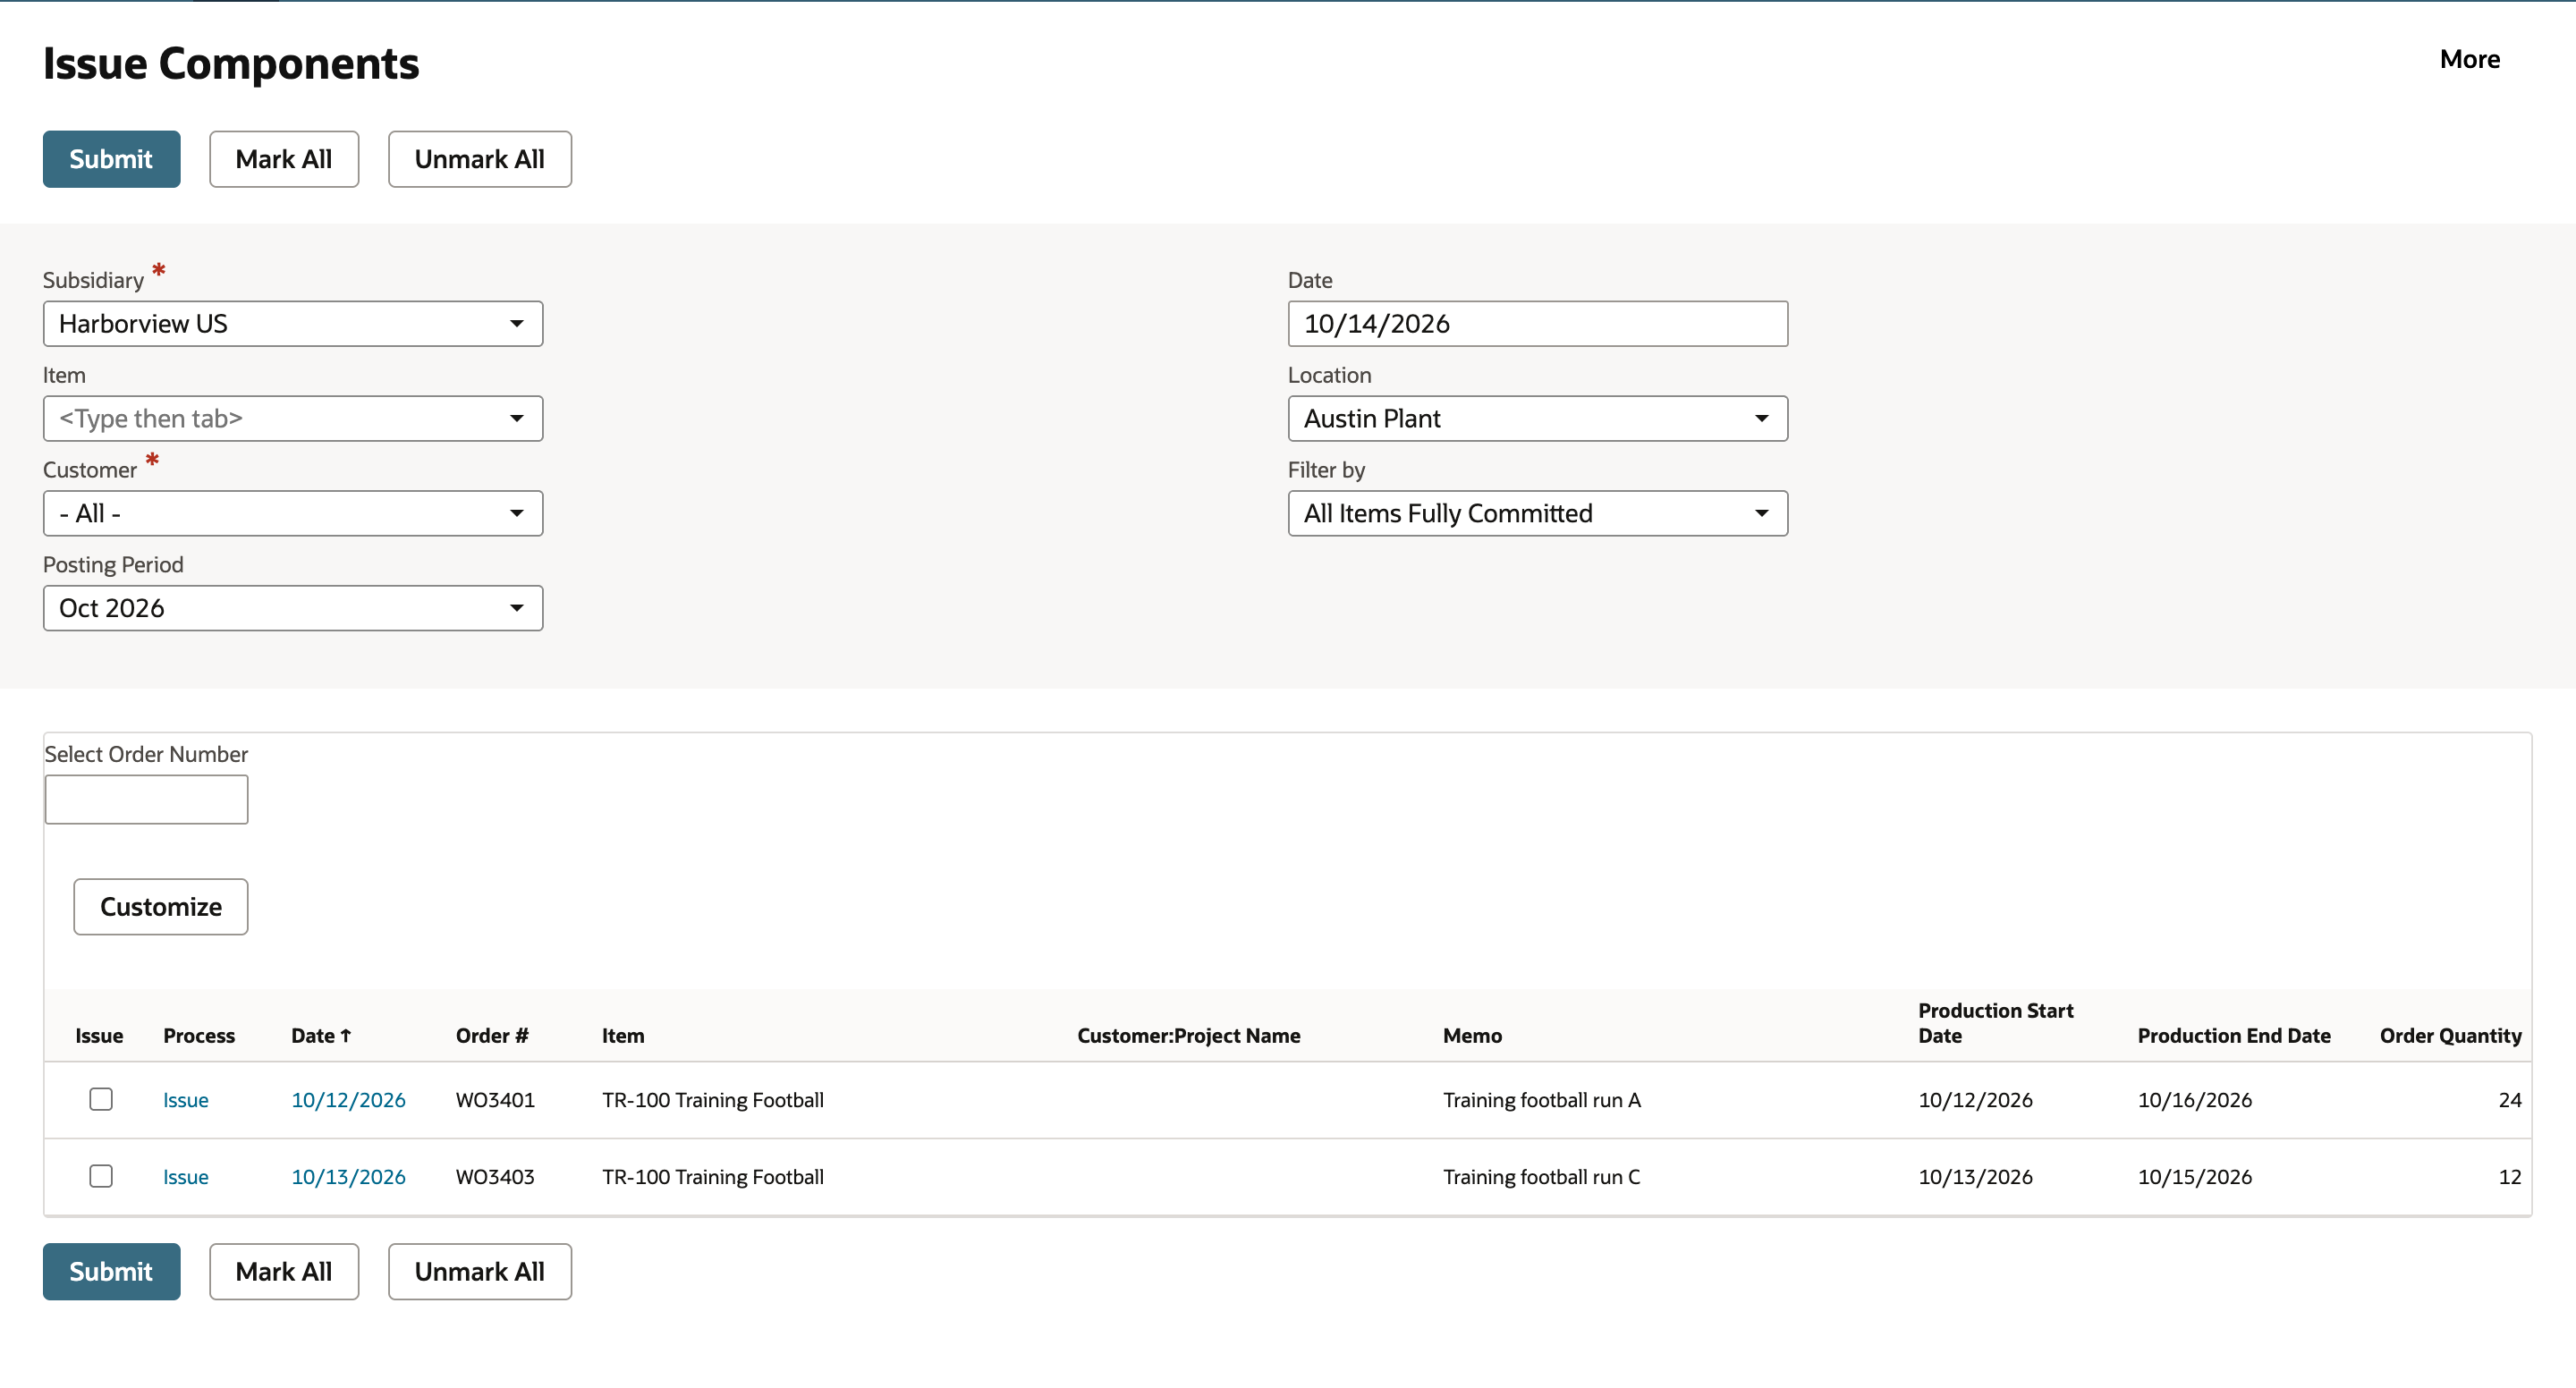Click the Order Quantity column header

click(2450, 1036)
